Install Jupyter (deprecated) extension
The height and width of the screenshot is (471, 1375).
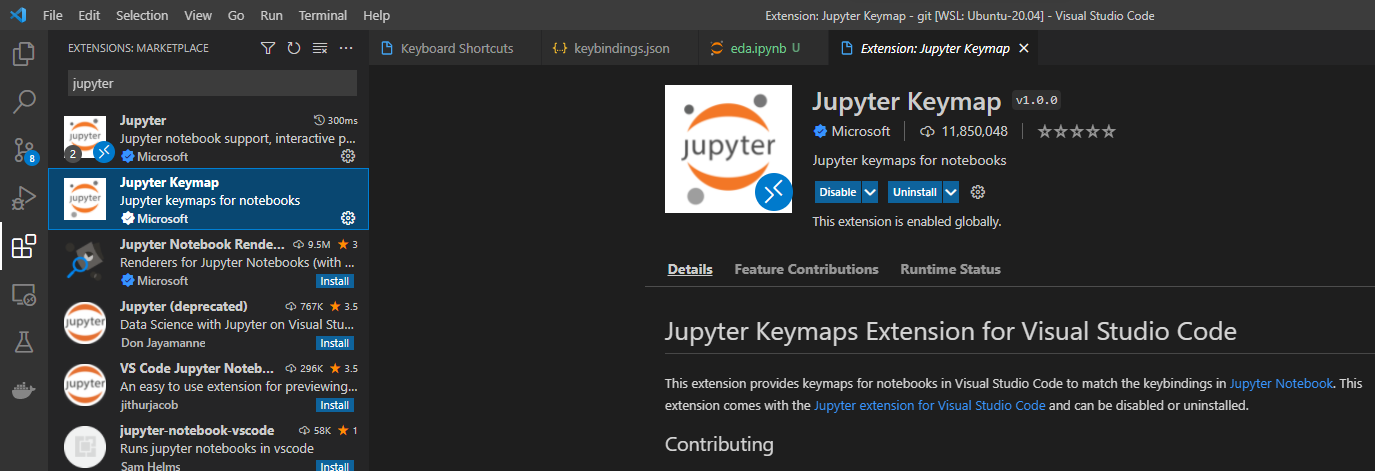[335, 343]
